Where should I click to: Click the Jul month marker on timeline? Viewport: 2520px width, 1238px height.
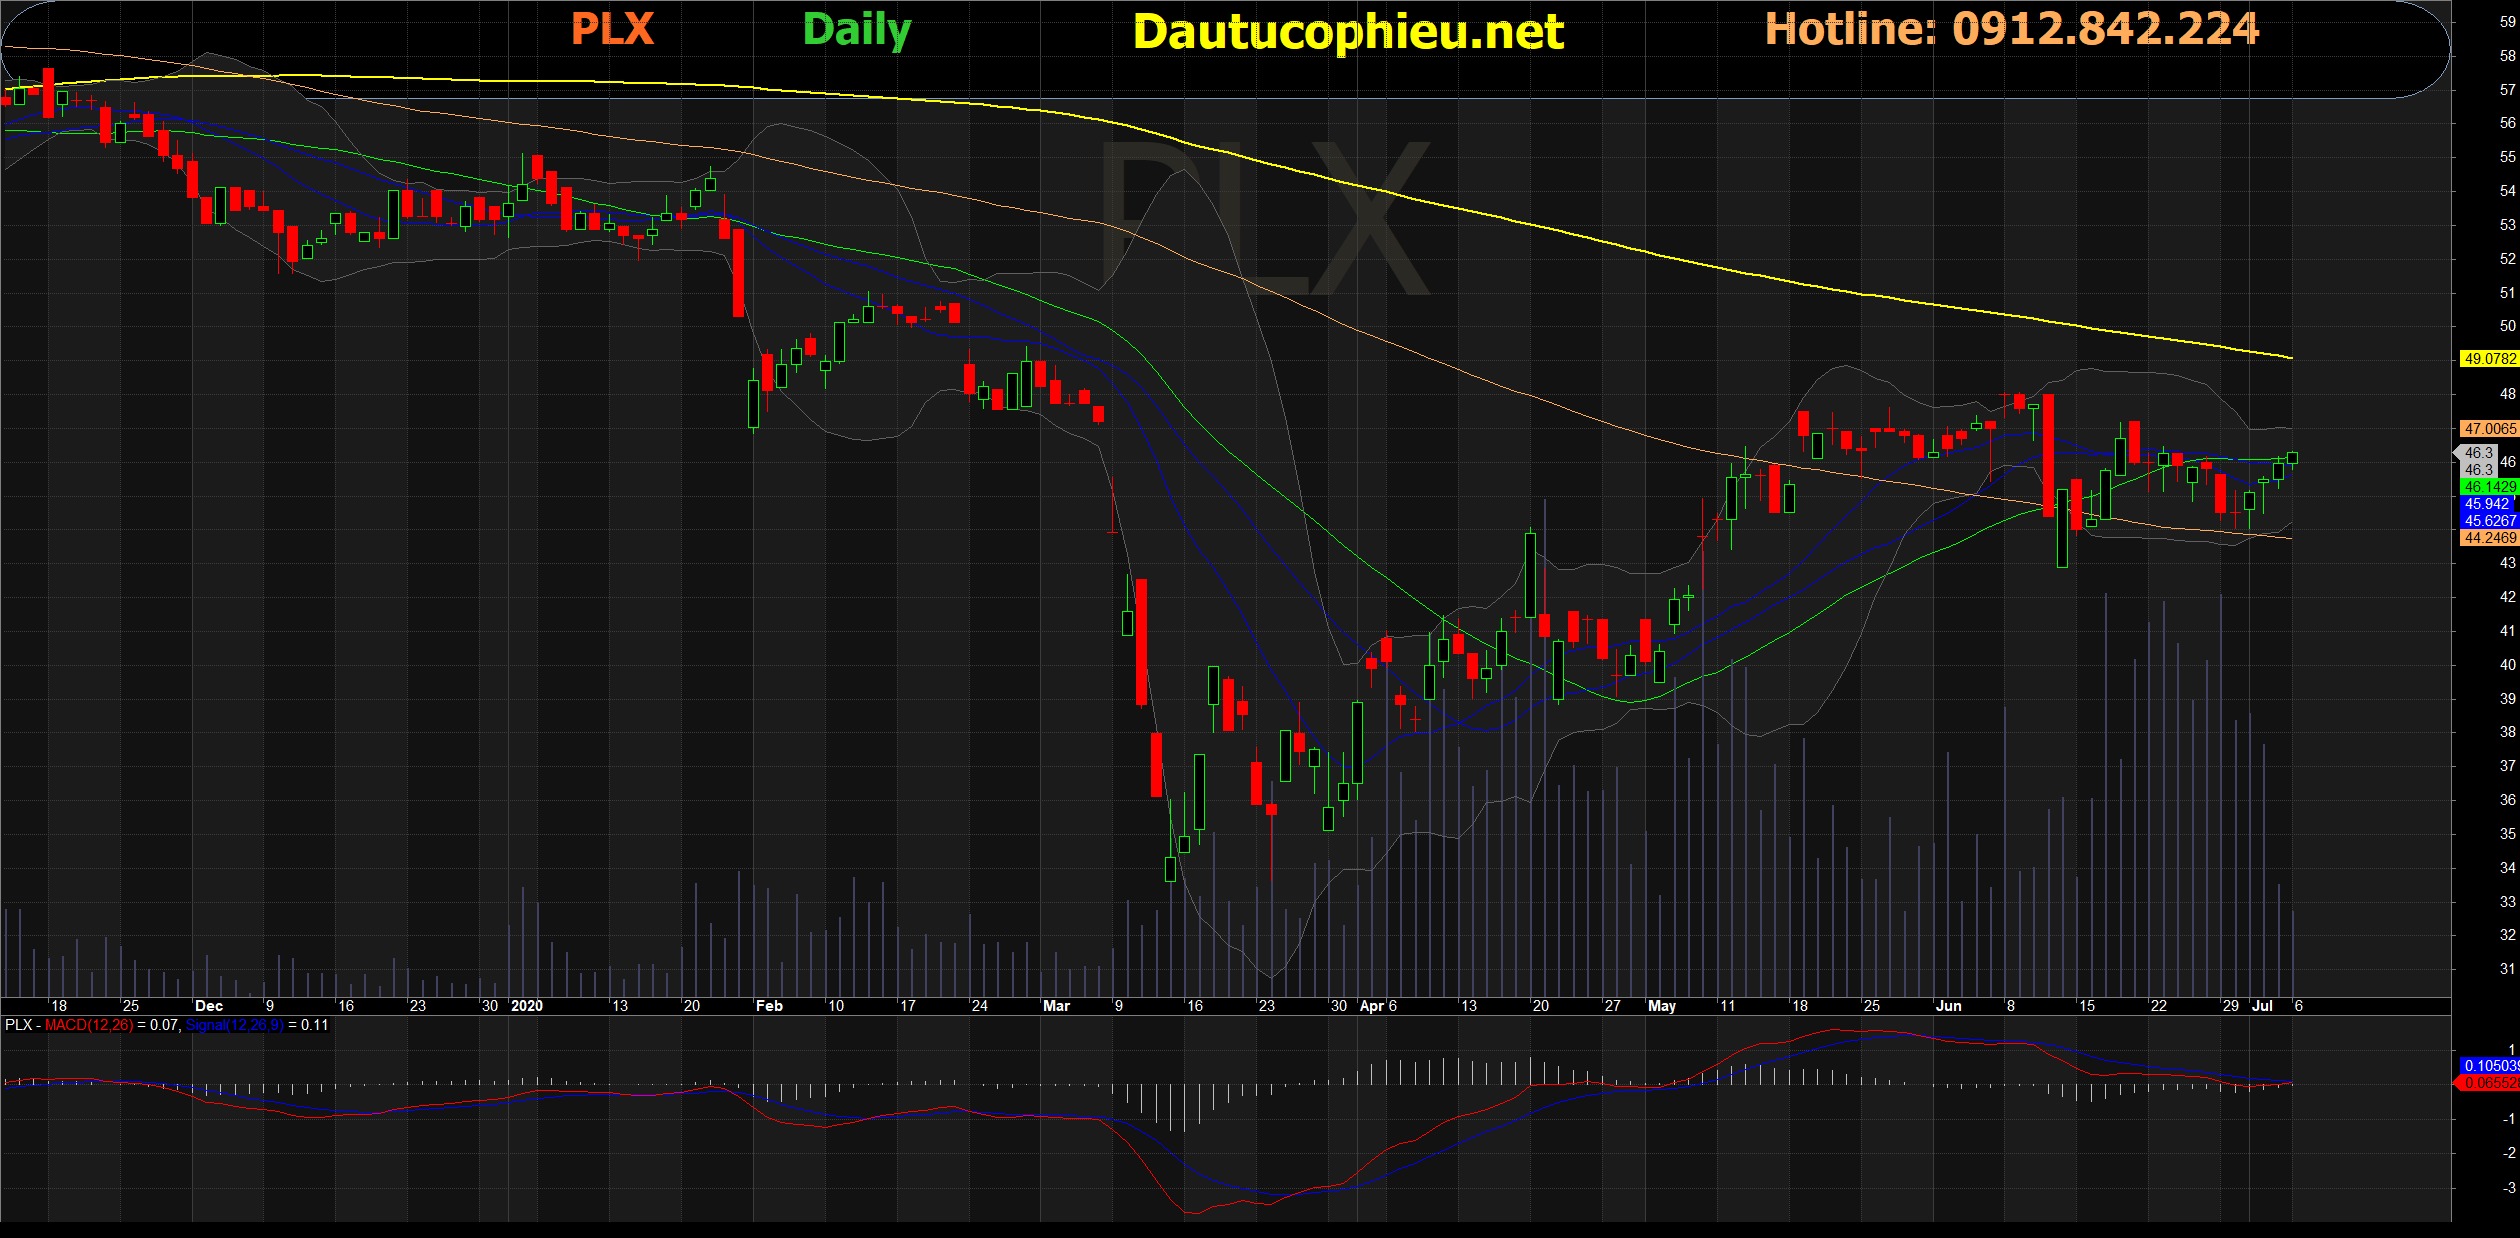pyautogui.click(x=2262, y=1006)
